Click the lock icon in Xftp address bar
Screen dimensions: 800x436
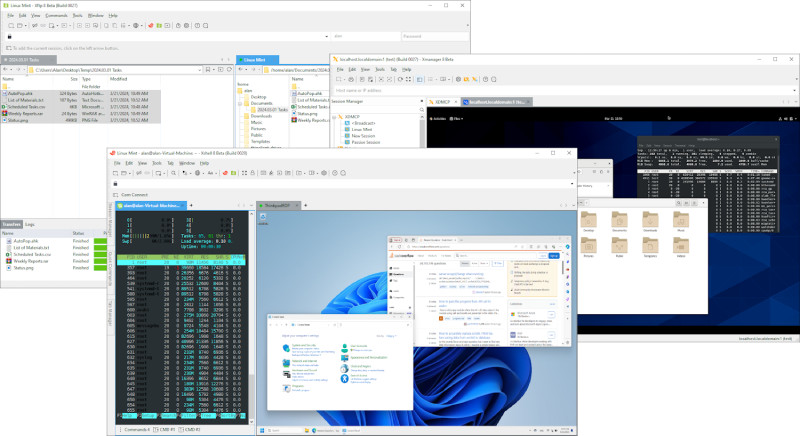tap(9, 36)
